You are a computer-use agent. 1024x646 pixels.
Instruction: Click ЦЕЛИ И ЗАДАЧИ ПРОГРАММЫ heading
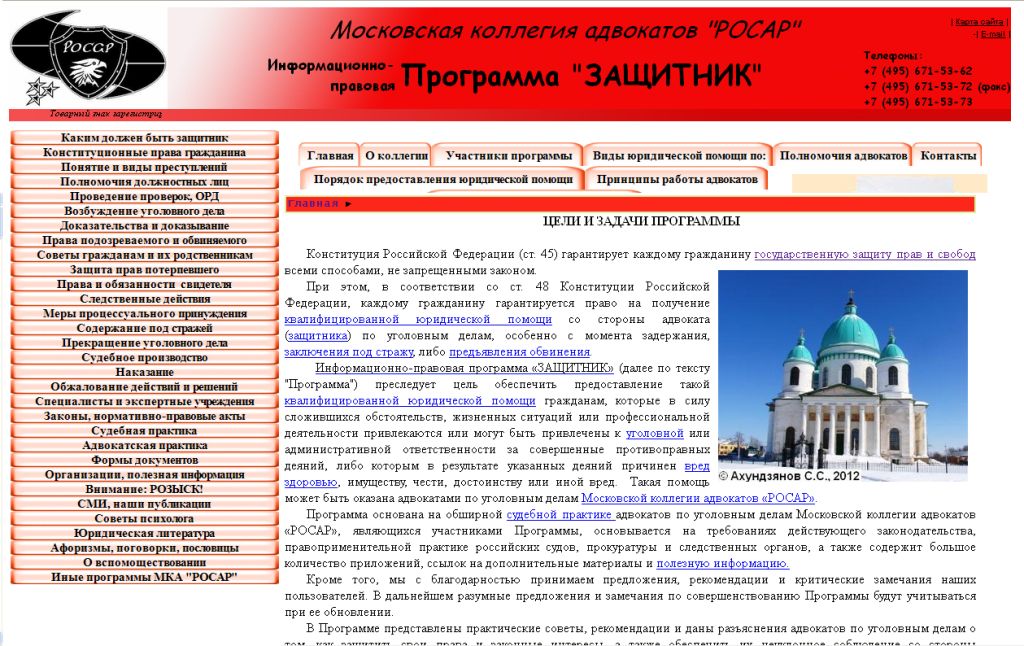[x=641, y=221]
